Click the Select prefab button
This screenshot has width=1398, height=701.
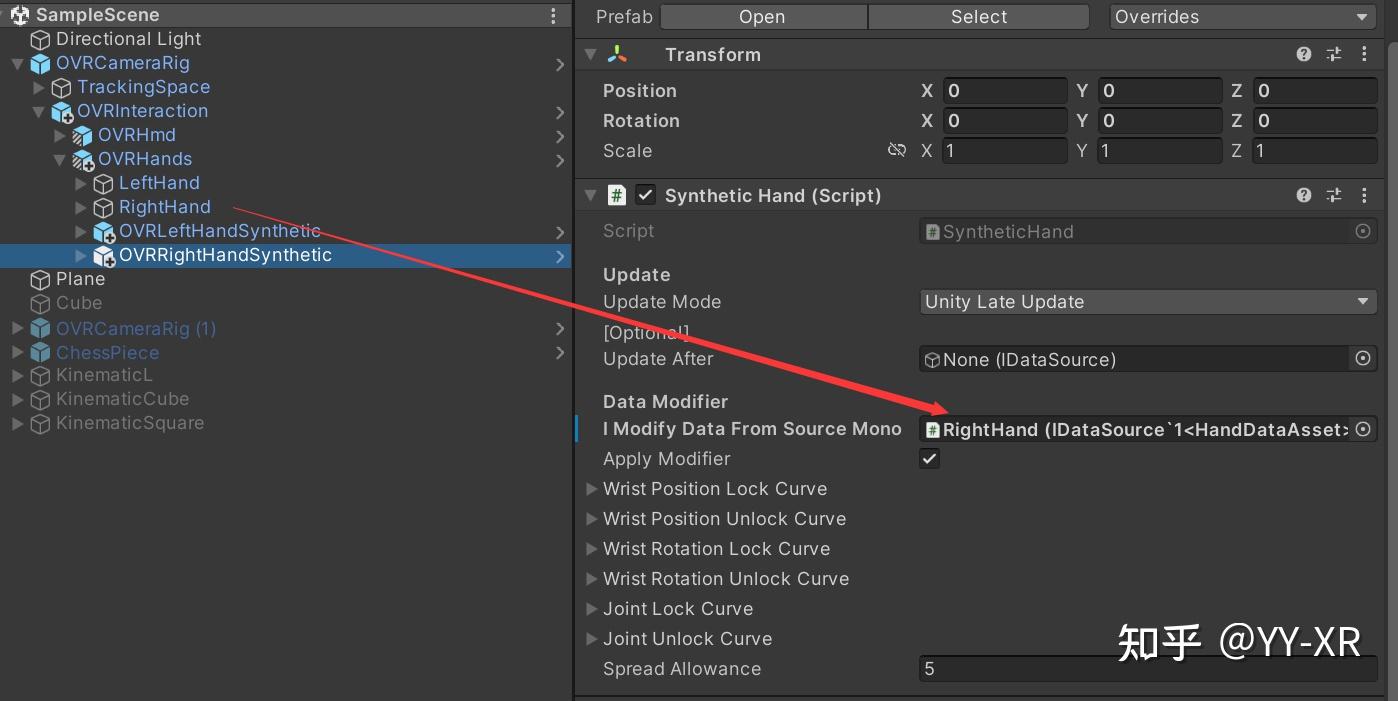(x=977, y=16)
